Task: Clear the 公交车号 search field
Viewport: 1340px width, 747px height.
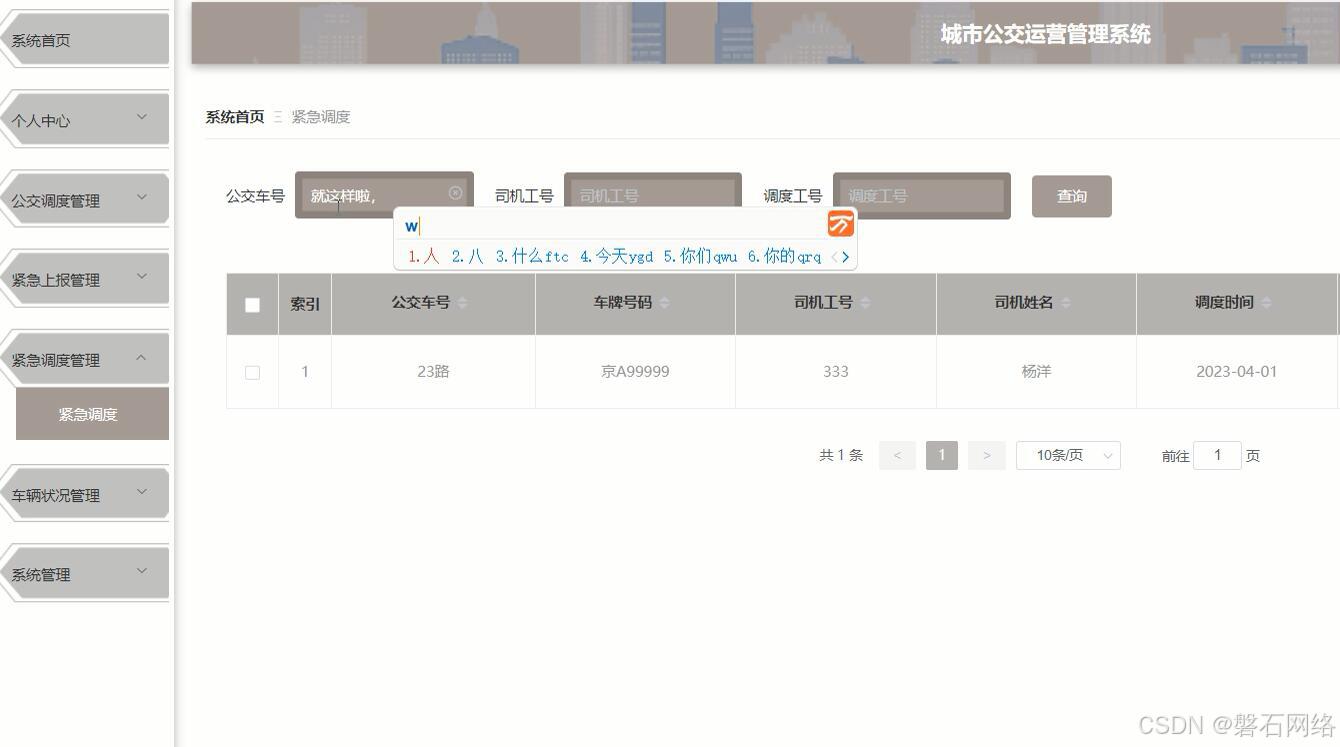Action: [x=456, y=193]
